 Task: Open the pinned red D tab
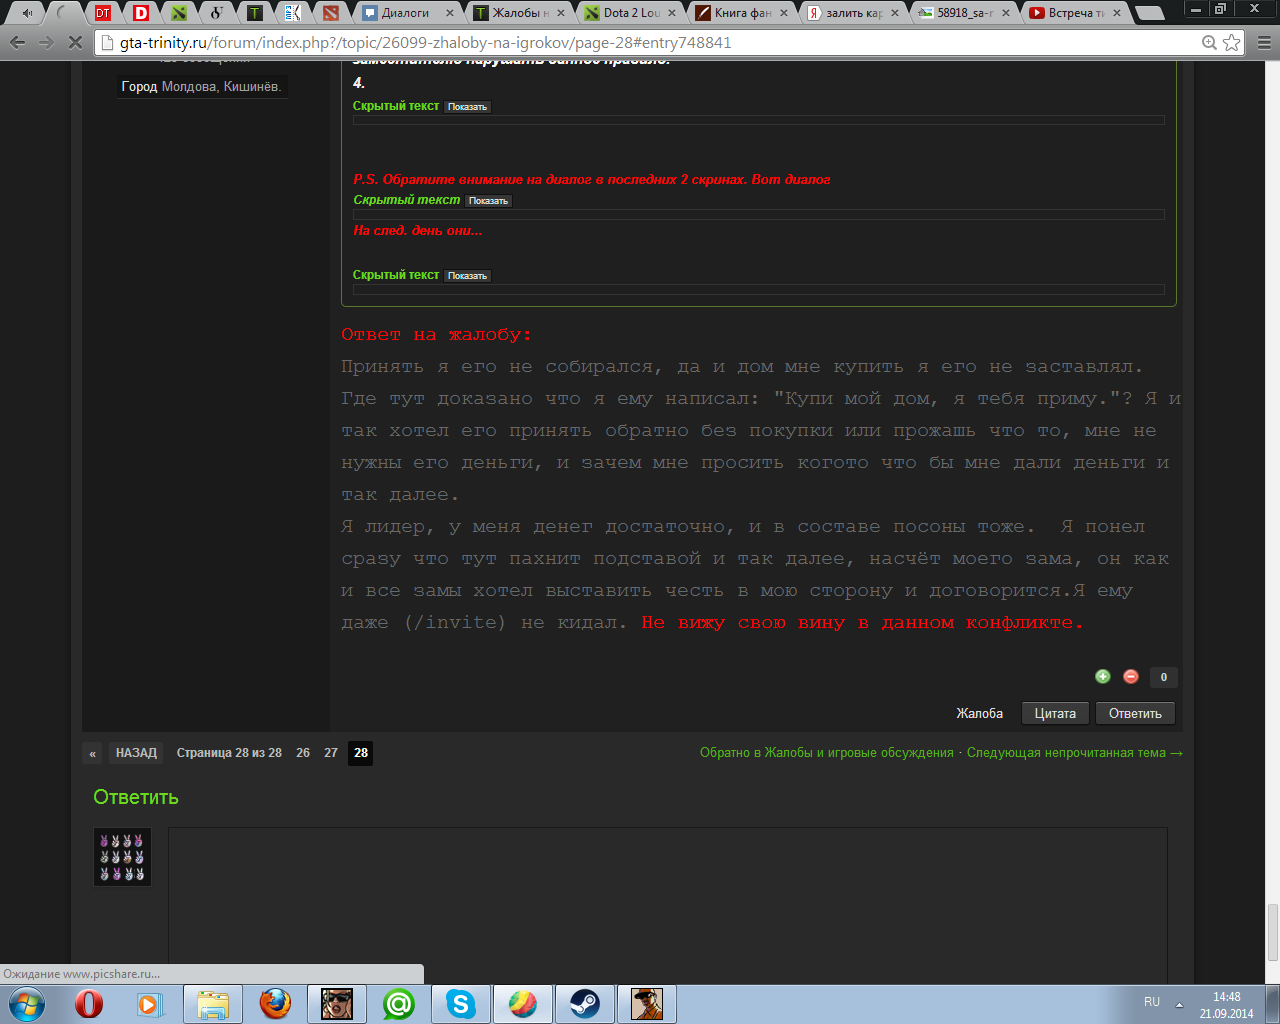tap(141, 13)
